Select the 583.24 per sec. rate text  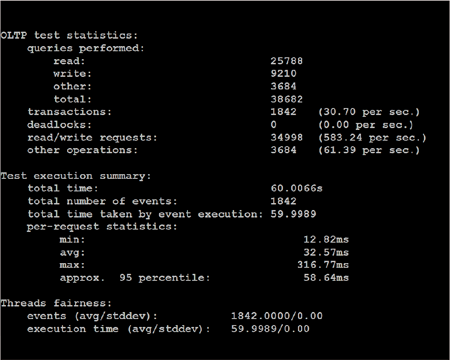(x=372, y=138)
